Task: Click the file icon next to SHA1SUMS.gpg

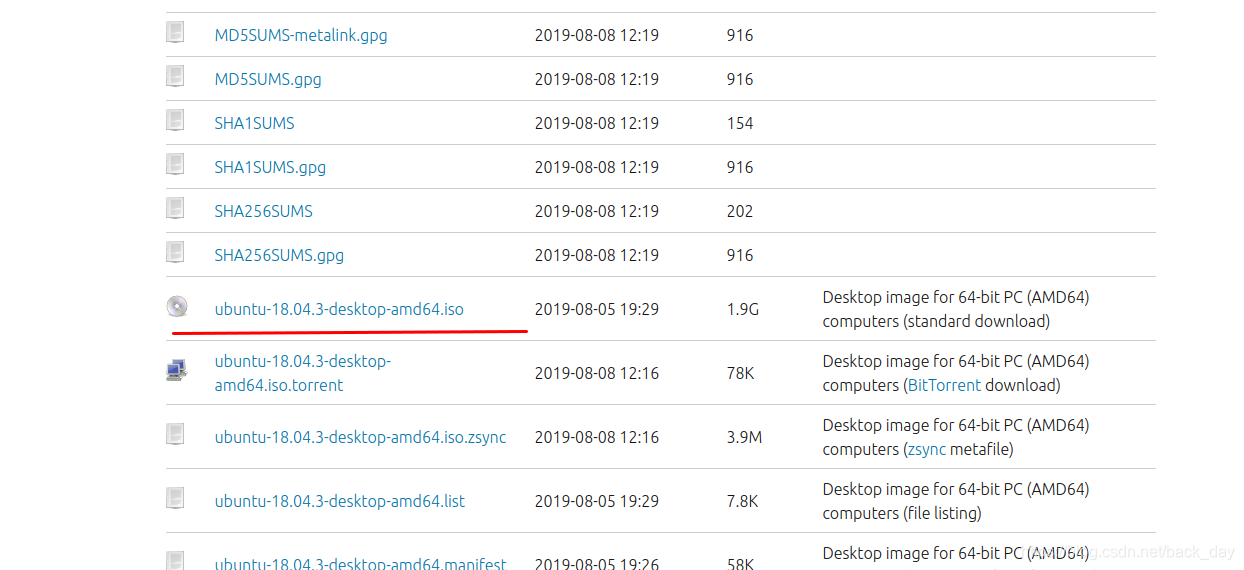Action: coord(176,163)
